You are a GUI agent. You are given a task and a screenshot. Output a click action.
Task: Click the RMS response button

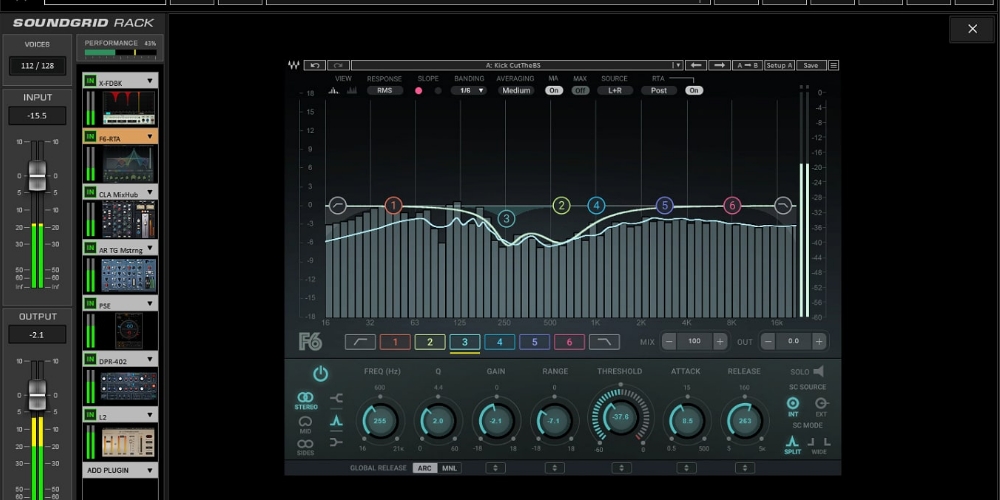tap(385, 91)
